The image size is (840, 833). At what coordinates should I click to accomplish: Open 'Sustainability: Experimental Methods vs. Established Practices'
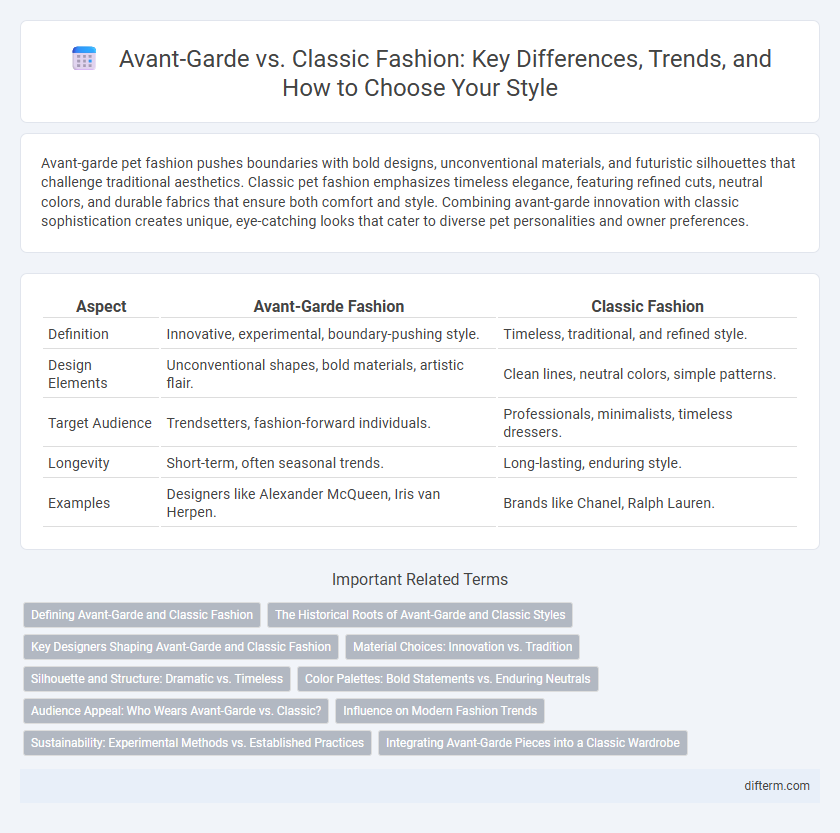click(x=197, y=743)
